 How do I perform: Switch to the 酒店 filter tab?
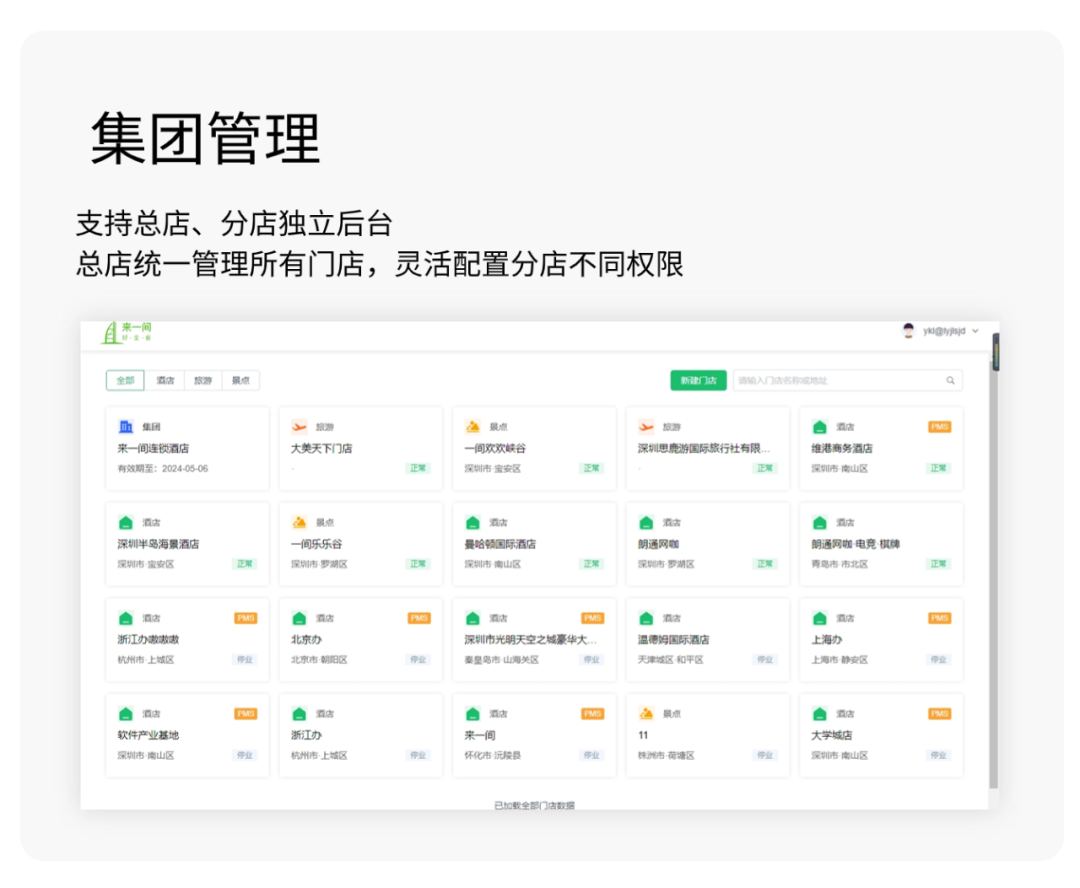coord(165,380)
